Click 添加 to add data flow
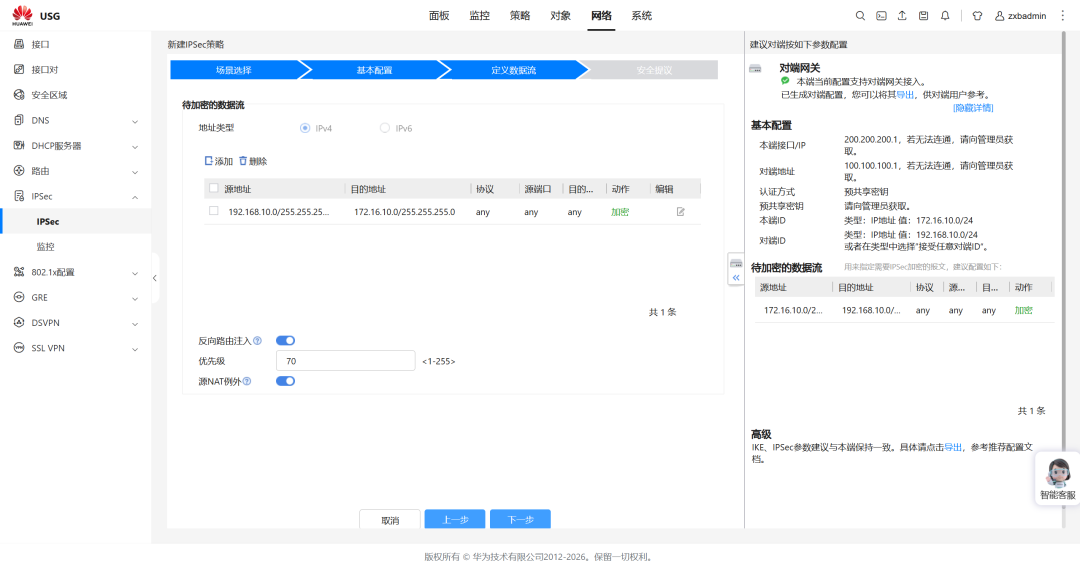1080x568 pixels. point(218,161)
